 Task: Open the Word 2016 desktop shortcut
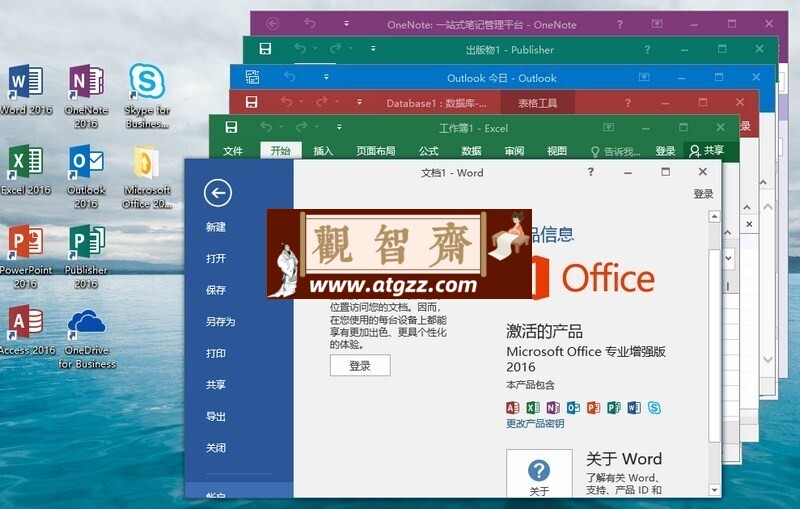click(26, 90)
